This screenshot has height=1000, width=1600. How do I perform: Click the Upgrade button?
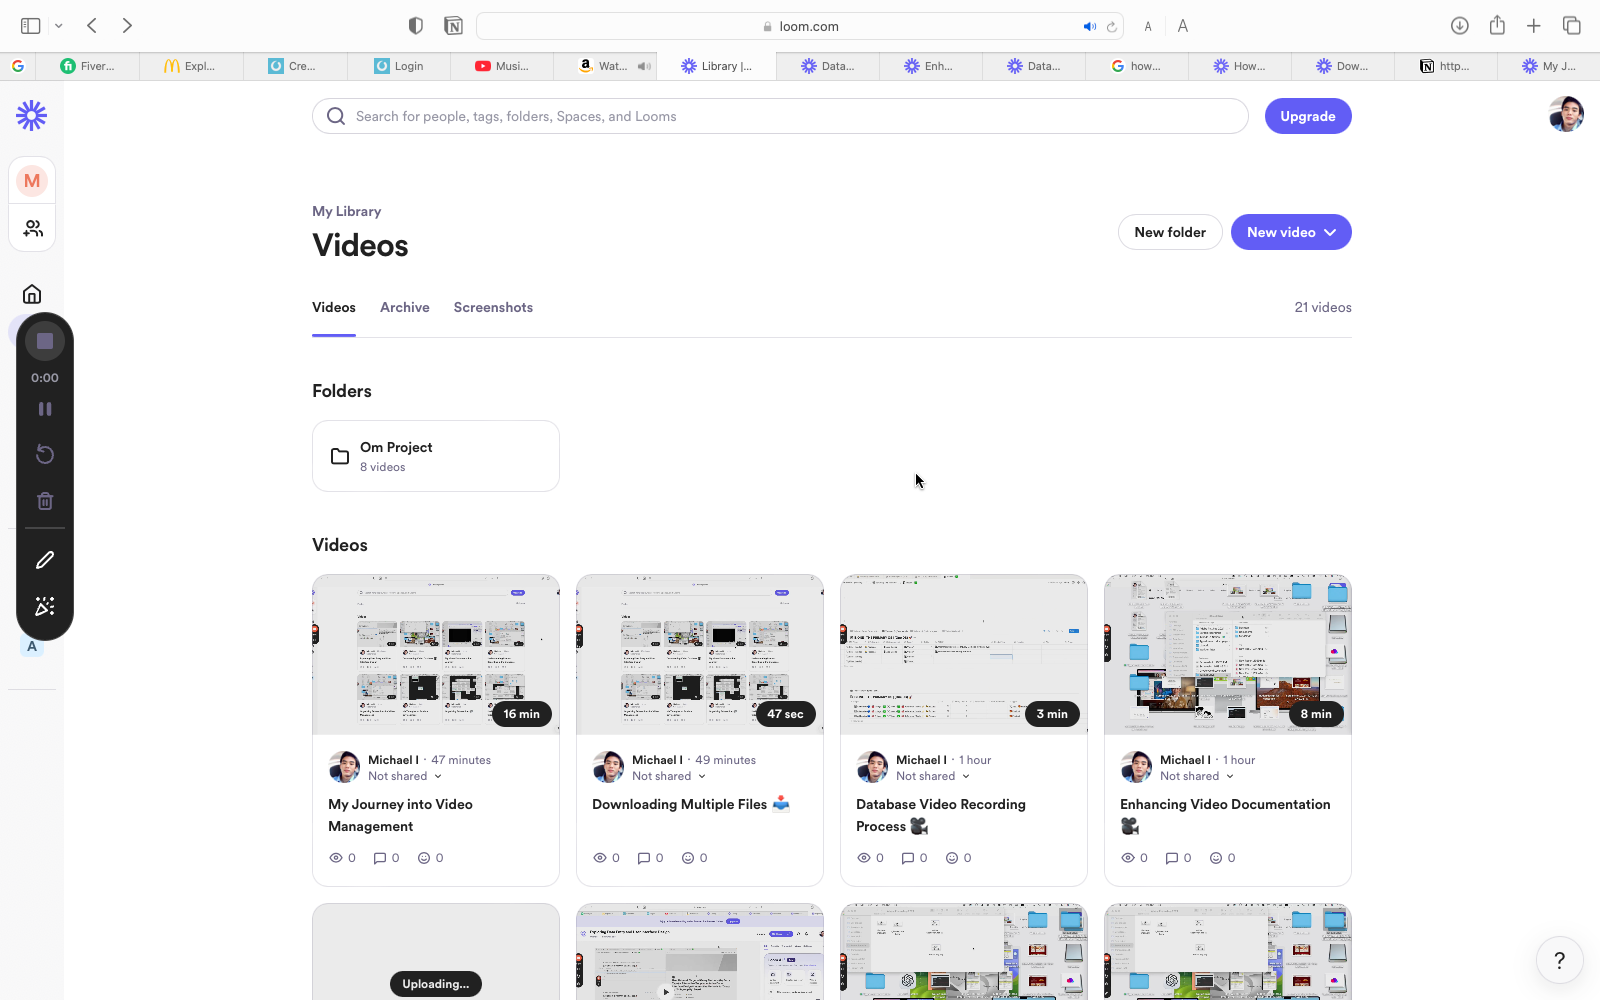tap(1308, 116)
